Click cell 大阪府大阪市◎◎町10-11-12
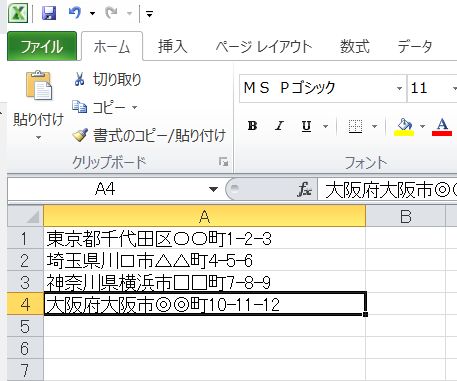 point(205,304)
